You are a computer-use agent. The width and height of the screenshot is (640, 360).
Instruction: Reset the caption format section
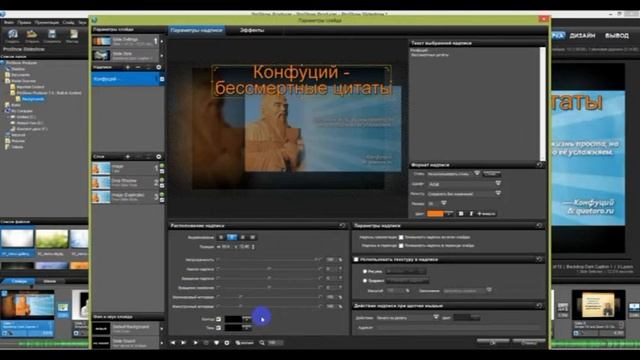point(540,165)
